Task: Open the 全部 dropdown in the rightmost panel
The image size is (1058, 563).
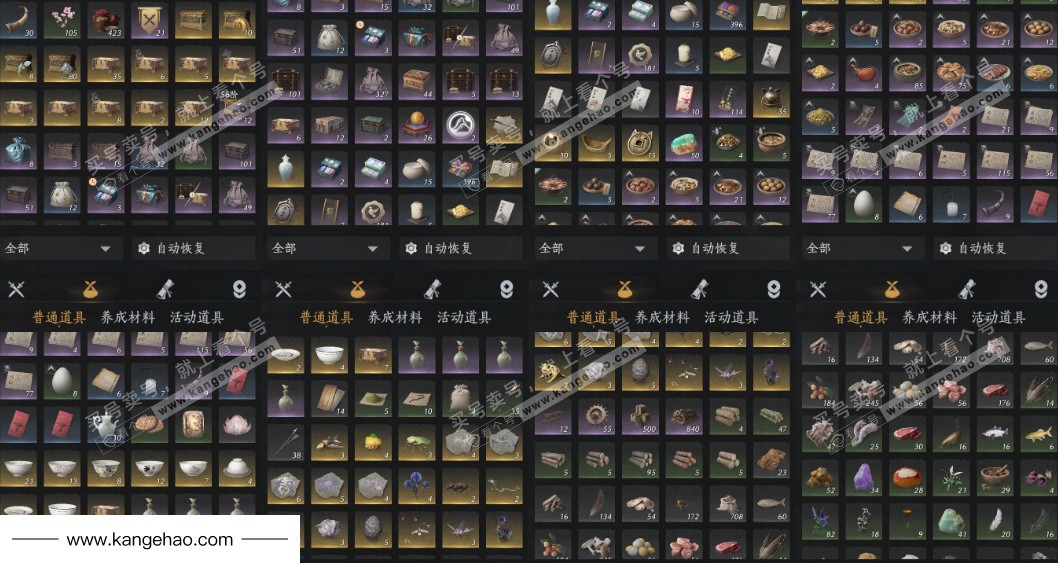Action: (x=862, y=248)
